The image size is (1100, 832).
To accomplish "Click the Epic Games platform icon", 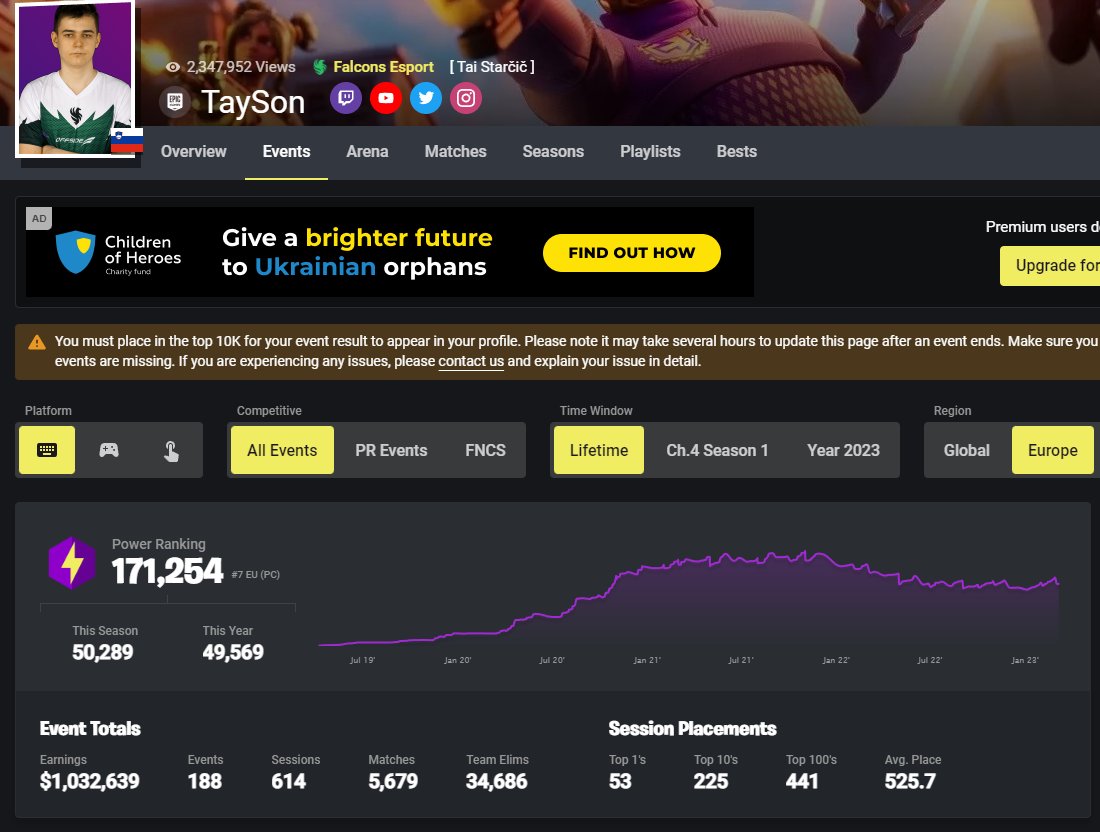I will (x=175, y=102).
